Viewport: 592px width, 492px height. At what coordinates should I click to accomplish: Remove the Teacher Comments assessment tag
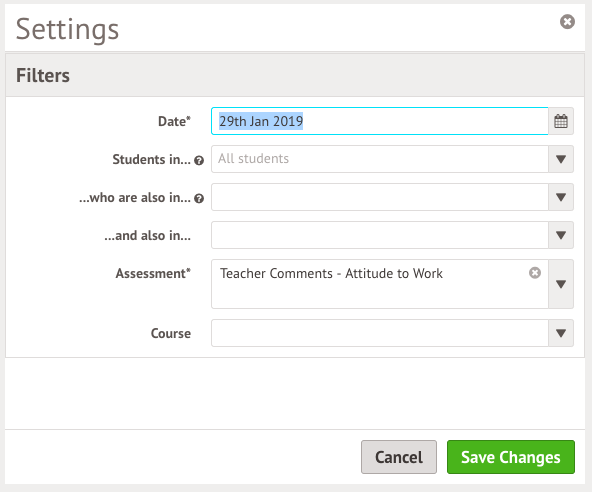(x=535, y=273)
